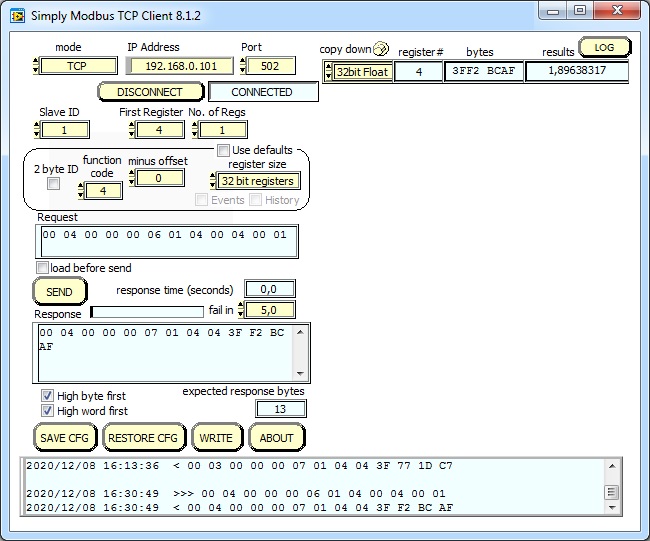Click the Response progress bar
The image size is (650, 541).
tap(147, 312)
